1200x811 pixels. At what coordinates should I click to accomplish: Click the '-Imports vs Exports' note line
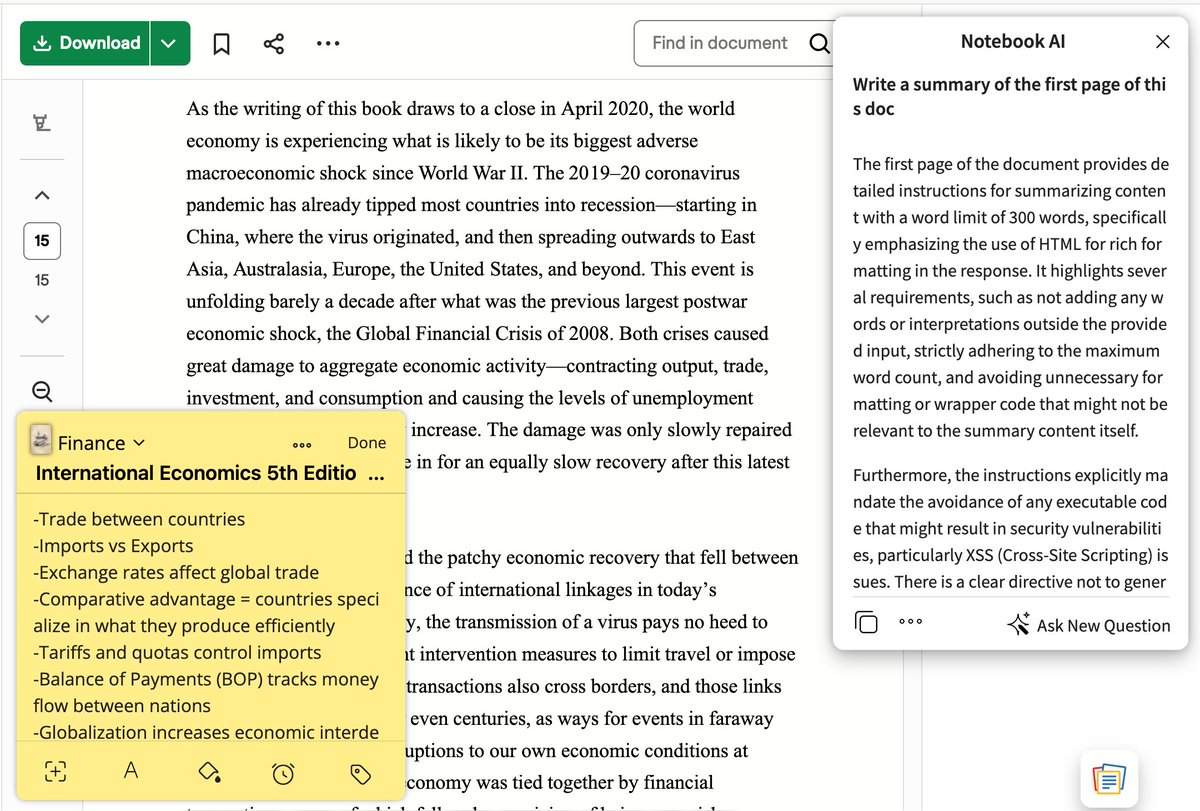point(113,546)
